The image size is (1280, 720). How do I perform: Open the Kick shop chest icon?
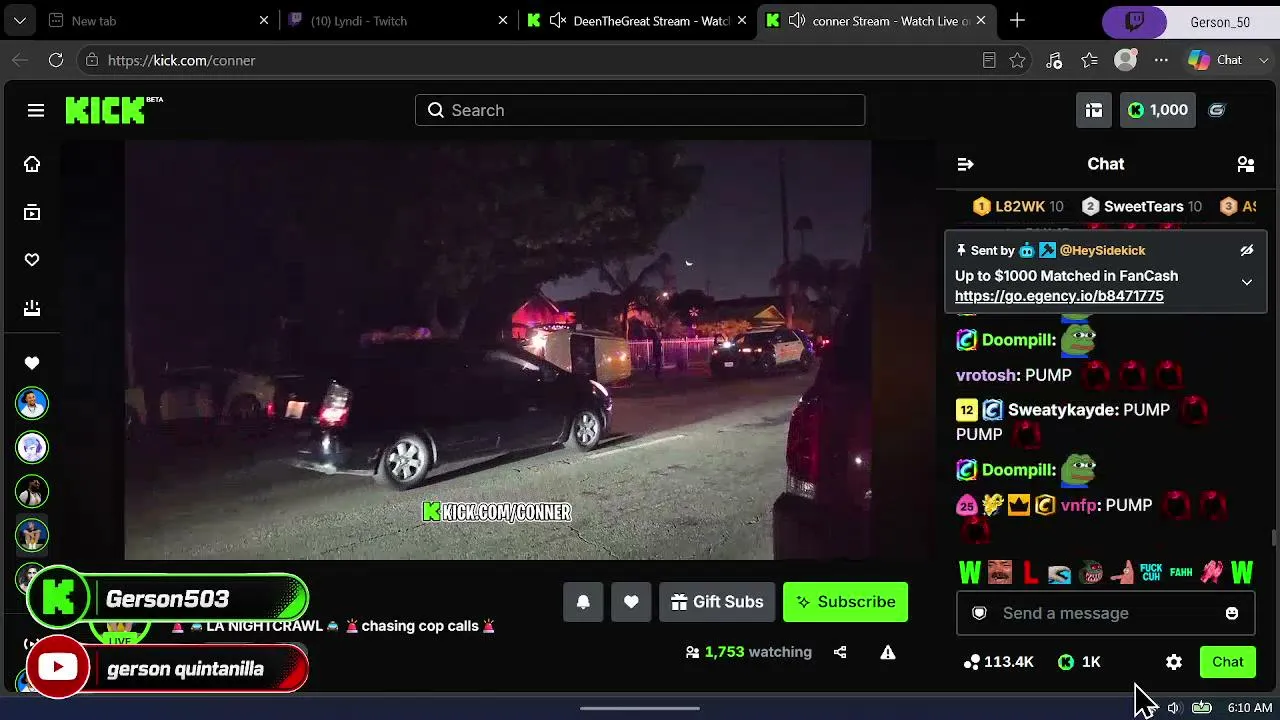click(1094, 110)
